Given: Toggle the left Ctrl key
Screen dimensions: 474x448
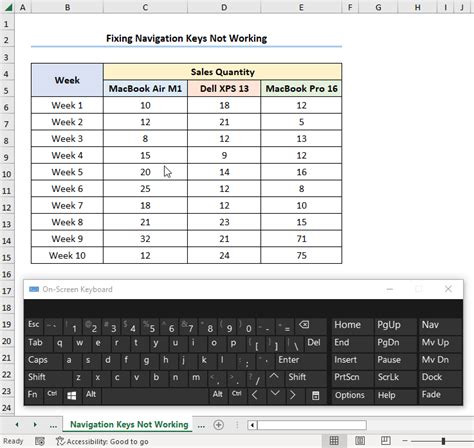Looking at the screenshot, I should tap(53, 395).
